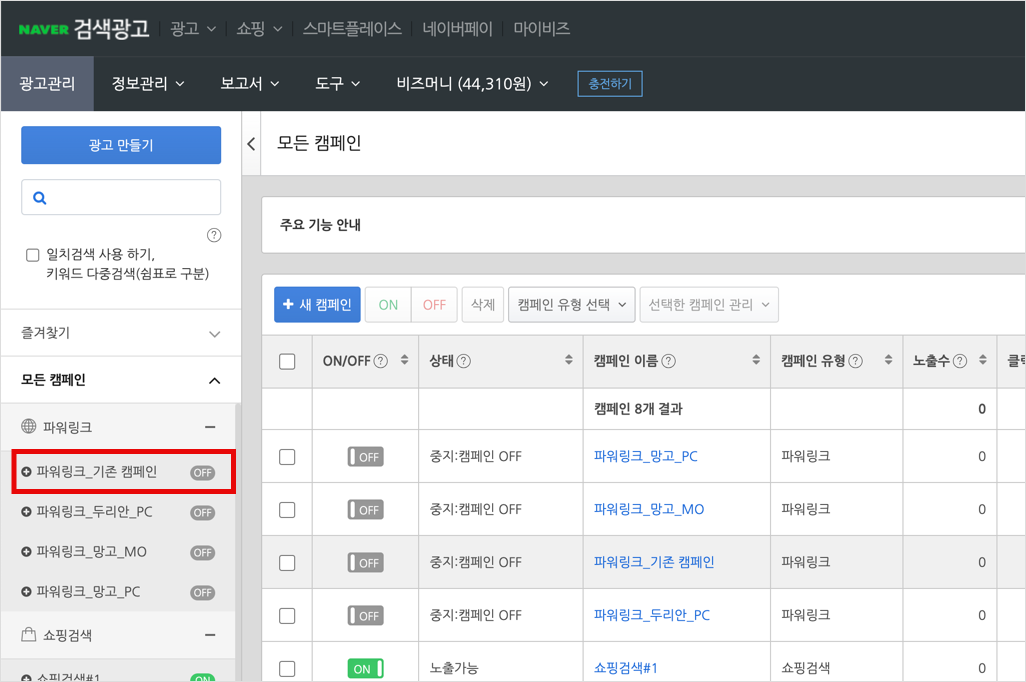Expand 파워링크_기존 캠페인 plus icon in sidebar
Screen dimensions: 1026x682
coord(26,472)
